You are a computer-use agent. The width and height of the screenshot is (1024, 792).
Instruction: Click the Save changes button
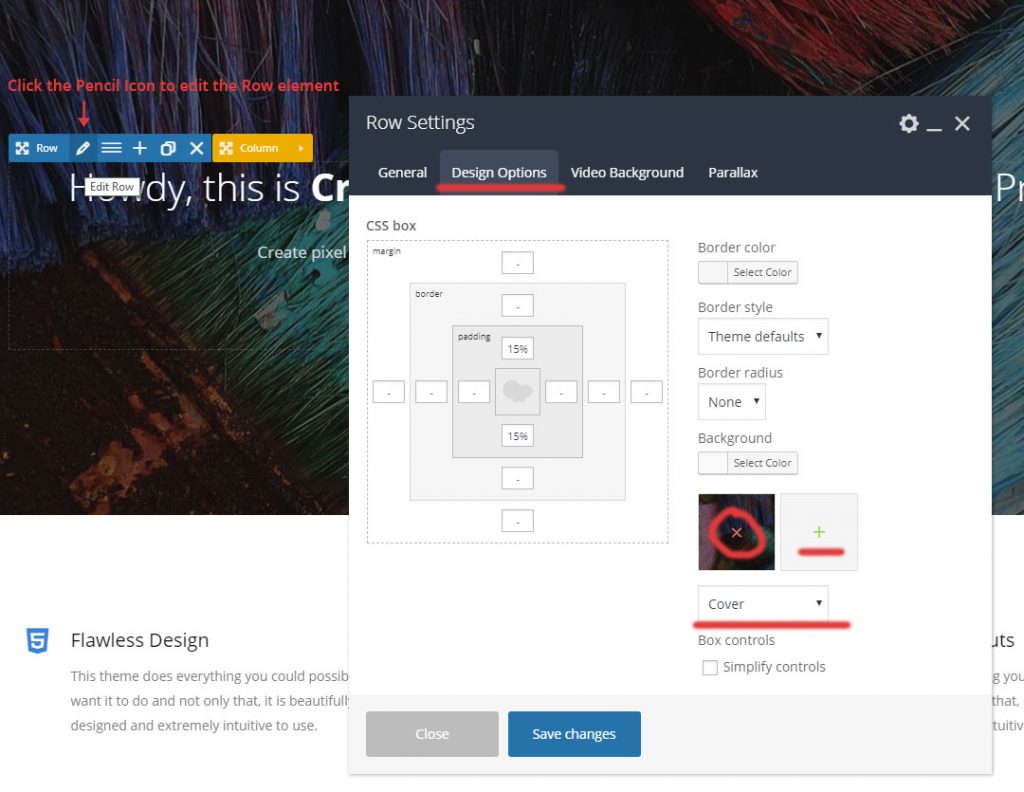[574, 734]
